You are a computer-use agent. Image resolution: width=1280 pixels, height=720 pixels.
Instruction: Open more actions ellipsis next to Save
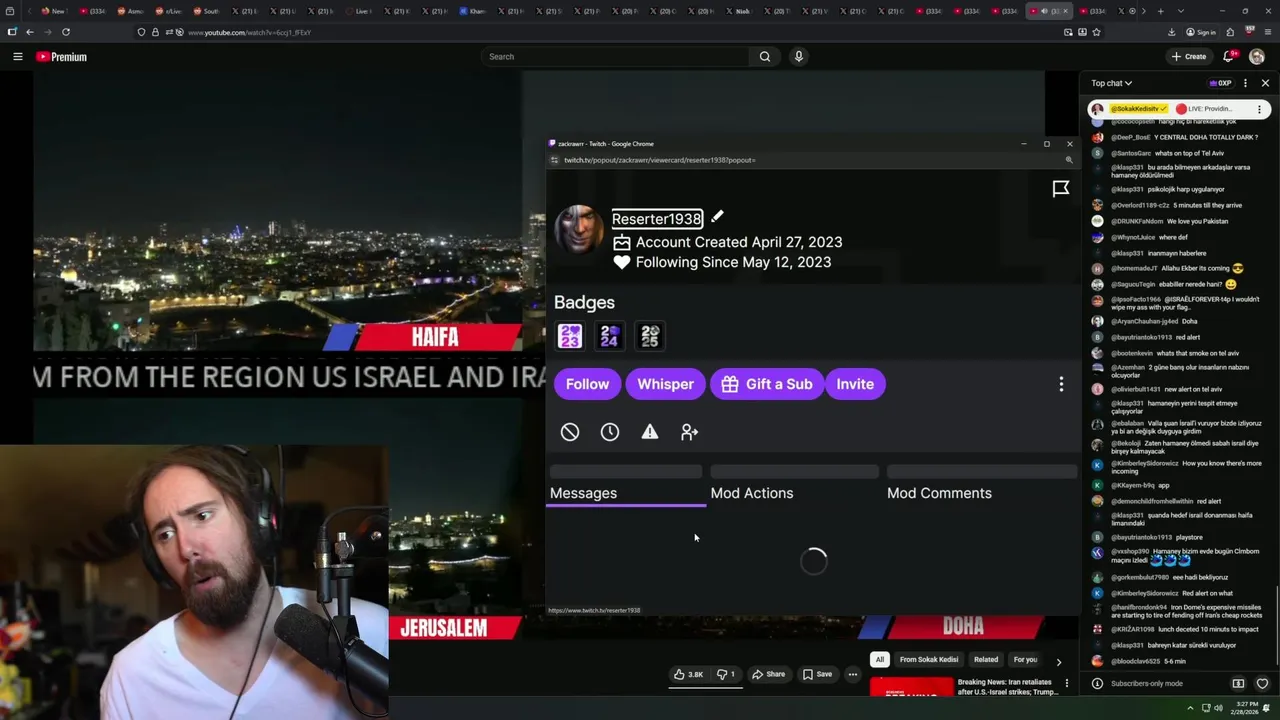tap(853, 674)
